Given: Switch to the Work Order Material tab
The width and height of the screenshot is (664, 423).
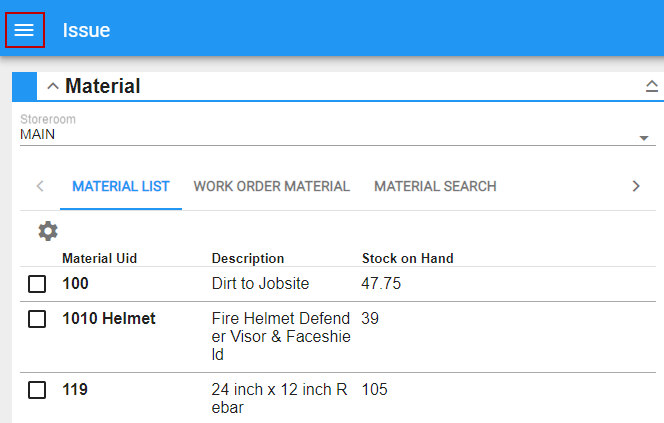Looking at the screenshot, I should [x=271, y=186].
